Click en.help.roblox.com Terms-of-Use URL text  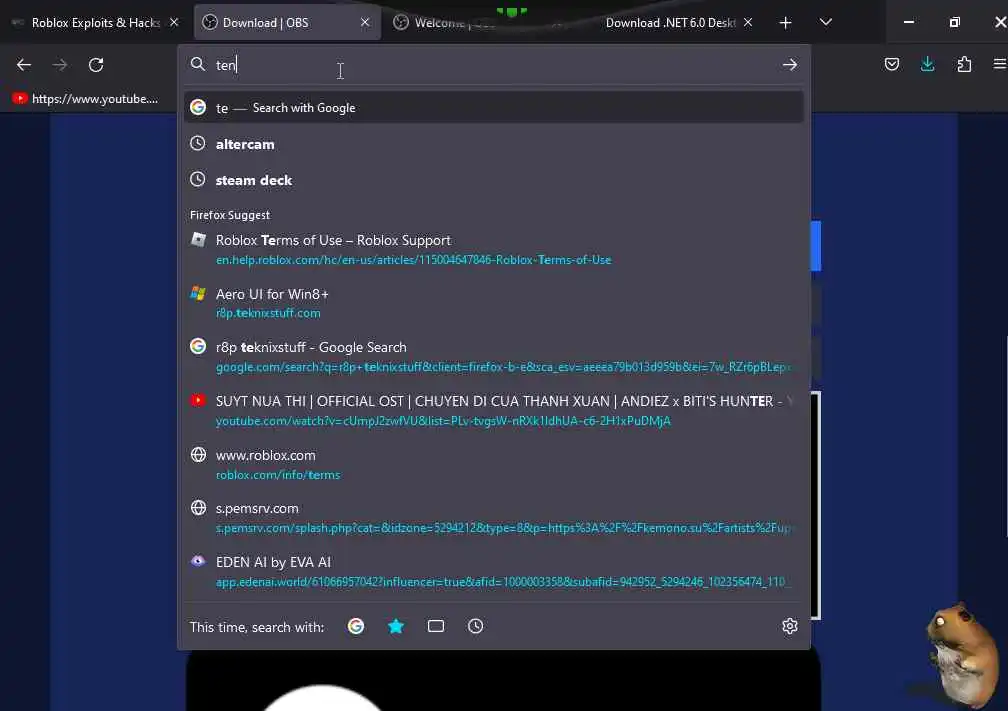[x=413, y=260]
